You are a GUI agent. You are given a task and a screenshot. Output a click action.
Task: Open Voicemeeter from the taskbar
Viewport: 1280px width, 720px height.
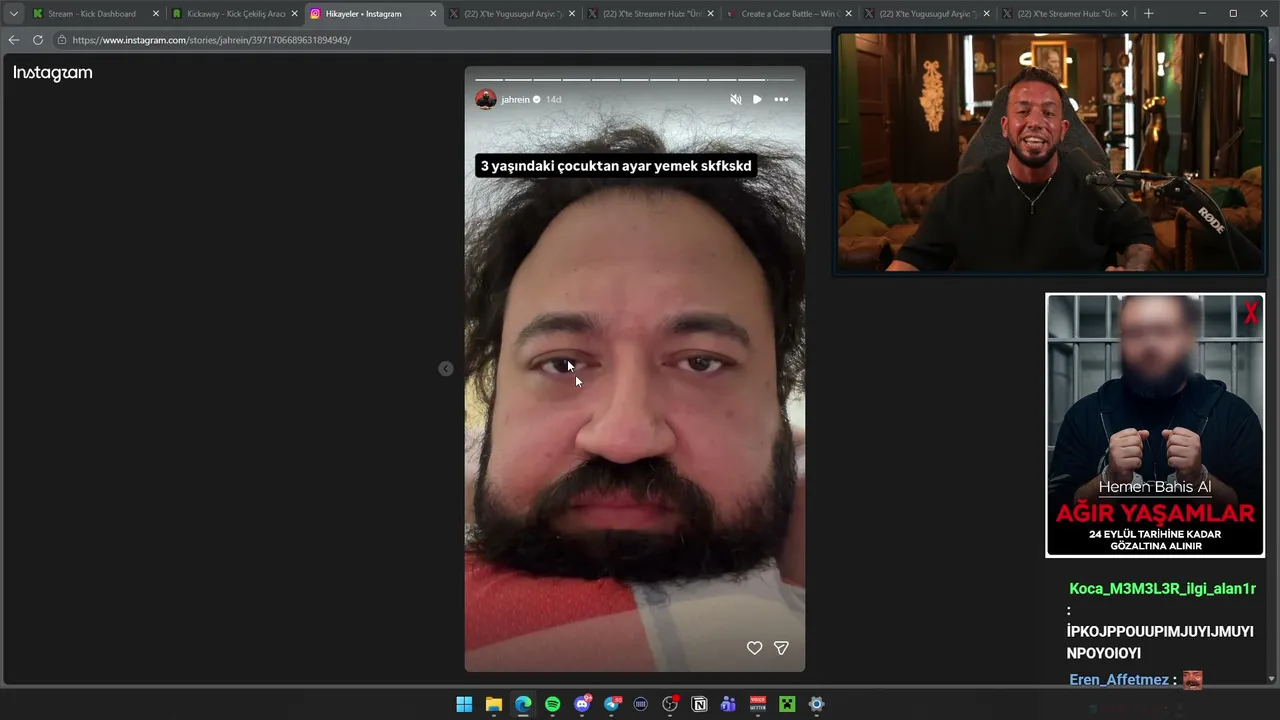click(758, 704)
